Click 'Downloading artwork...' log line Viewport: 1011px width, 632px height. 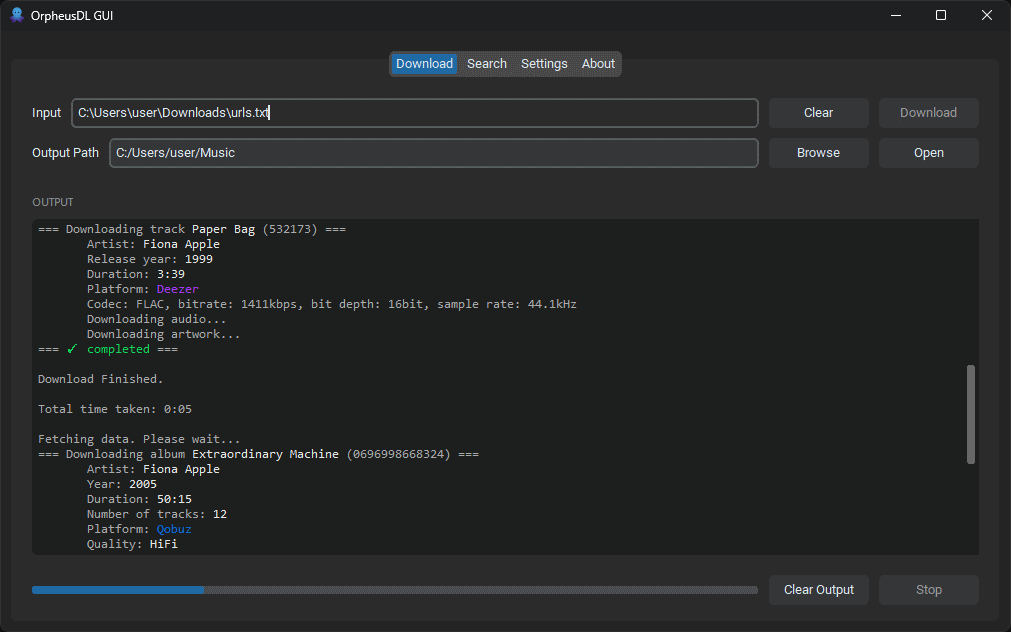(164, 334)
